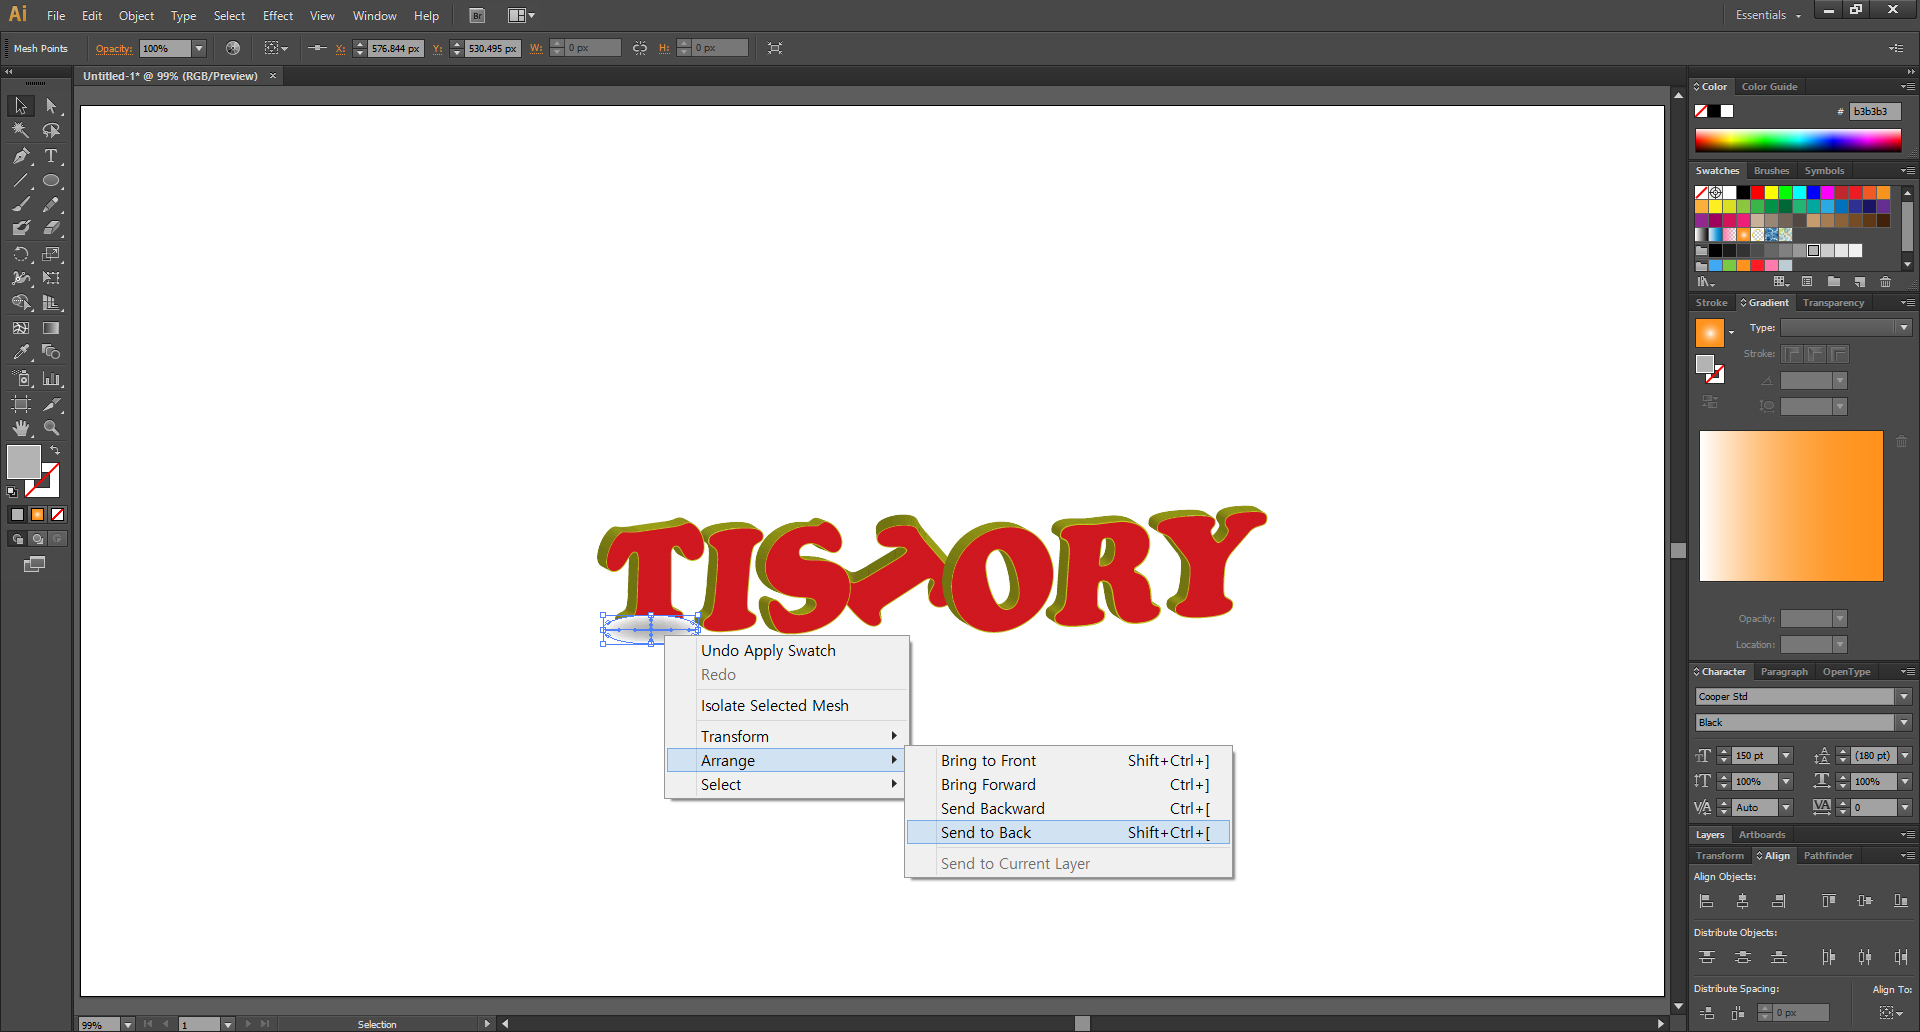Enable Draw Normal mode
The height and width of the screenshot is (1032, 1920).
tap(17, 539)
